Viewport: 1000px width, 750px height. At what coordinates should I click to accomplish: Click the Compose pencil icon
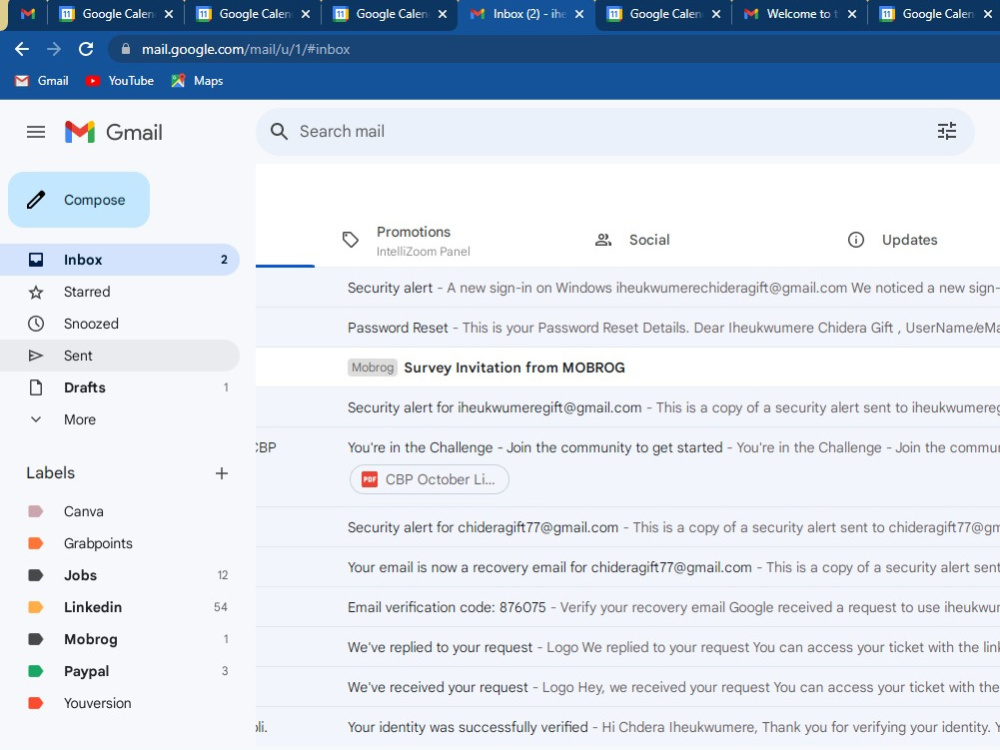(x=36, y=200)
